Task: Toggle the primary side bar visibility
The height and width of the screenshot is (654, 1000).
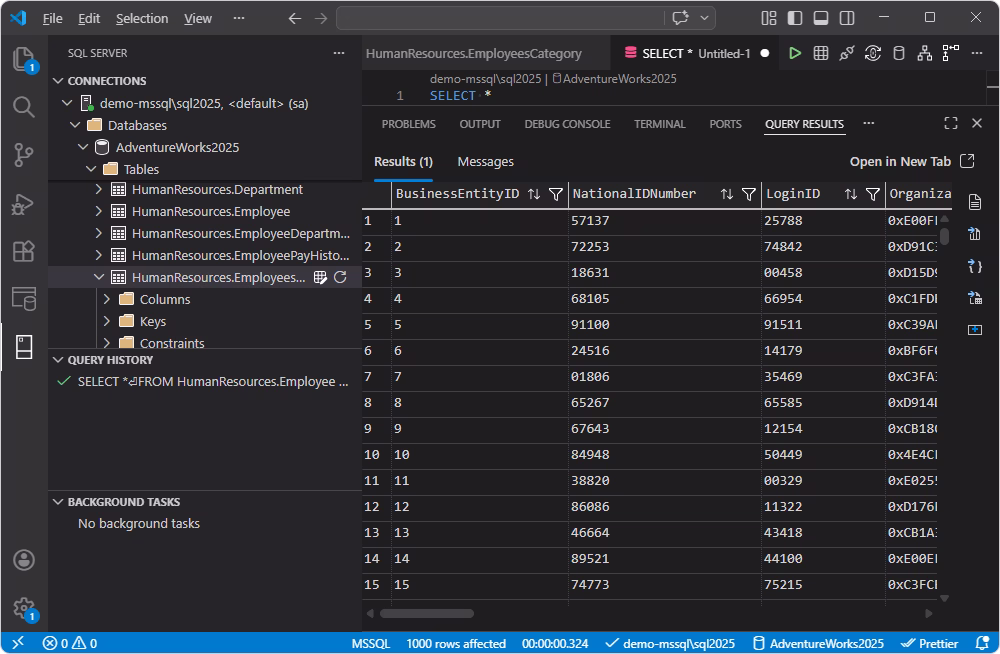Action: 795,18
